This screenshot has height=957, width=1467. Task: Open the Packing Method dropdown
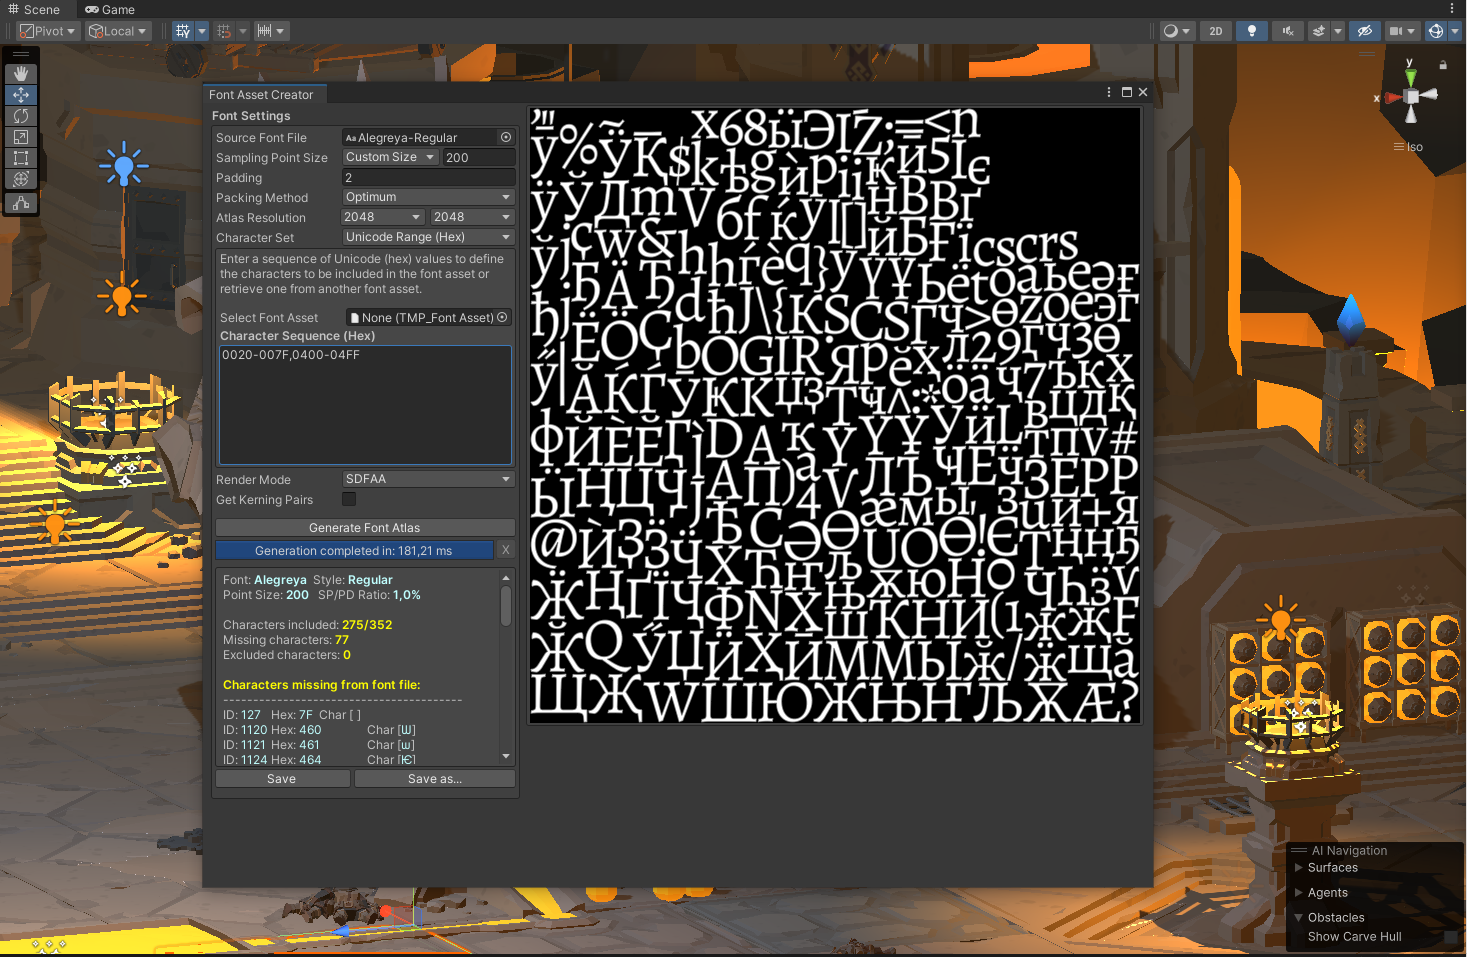428,197
